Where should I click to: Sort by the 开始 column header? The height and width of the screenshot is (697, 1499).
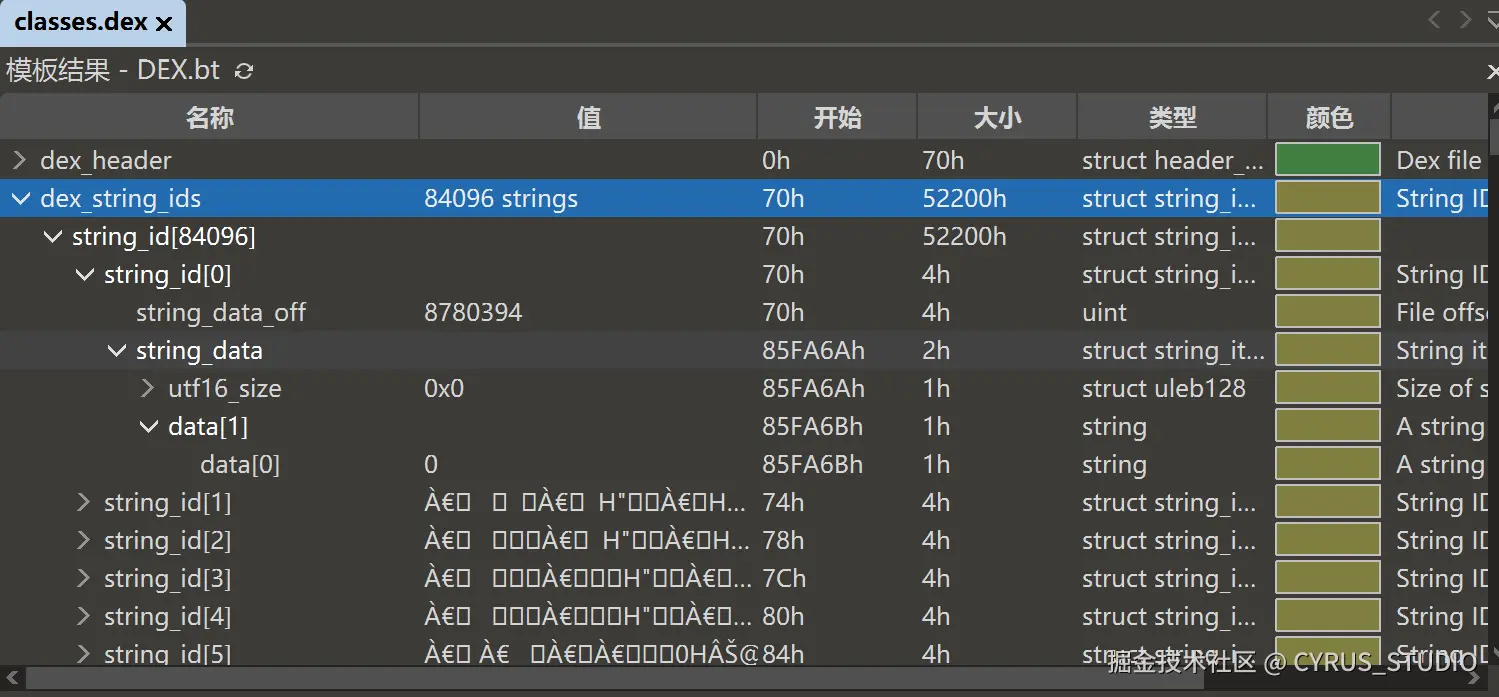coord(837,117)
